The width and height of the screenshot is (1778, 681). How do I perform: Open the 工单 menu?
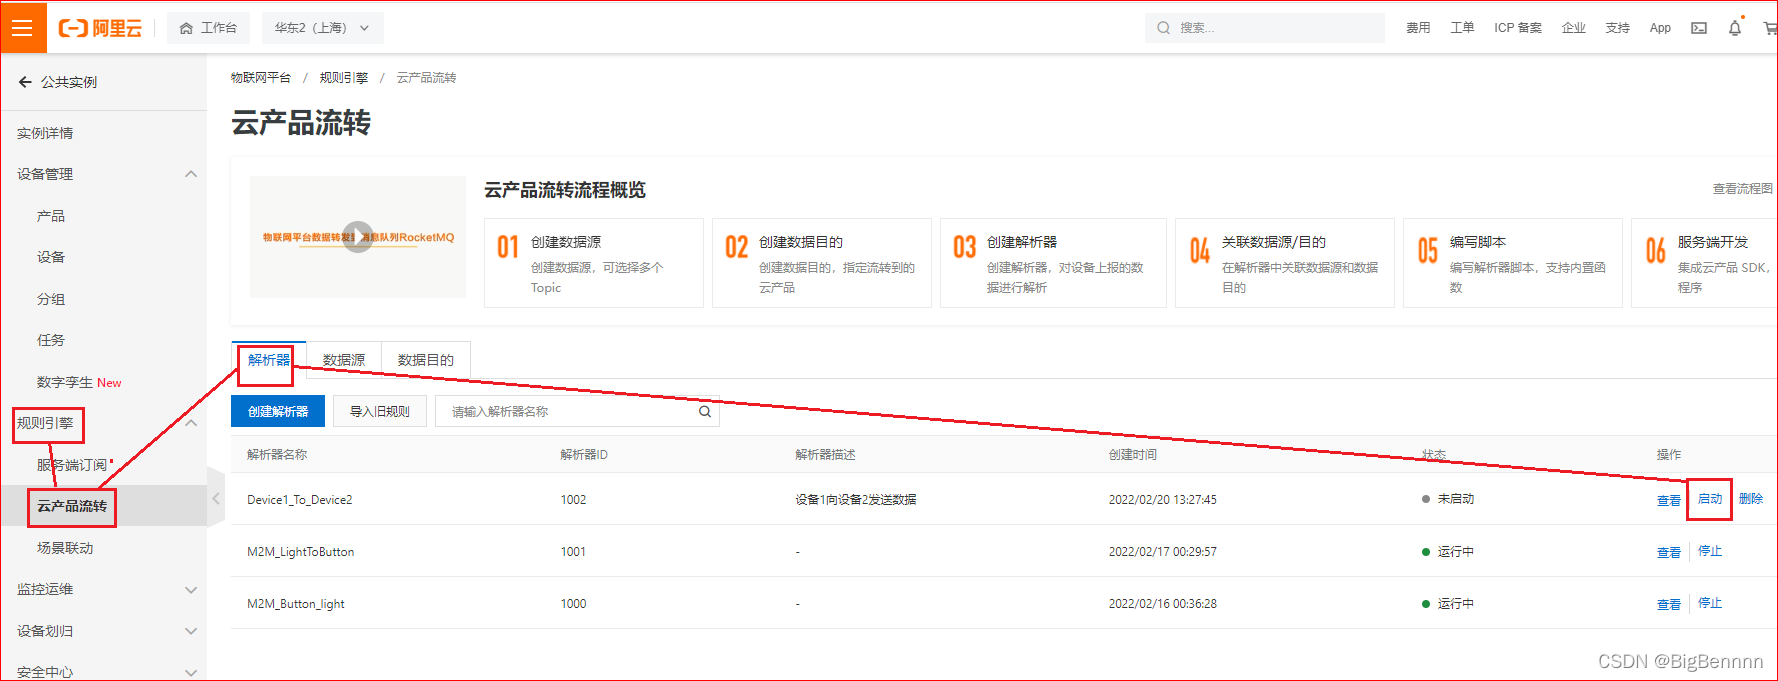(x=1462, y=28)
